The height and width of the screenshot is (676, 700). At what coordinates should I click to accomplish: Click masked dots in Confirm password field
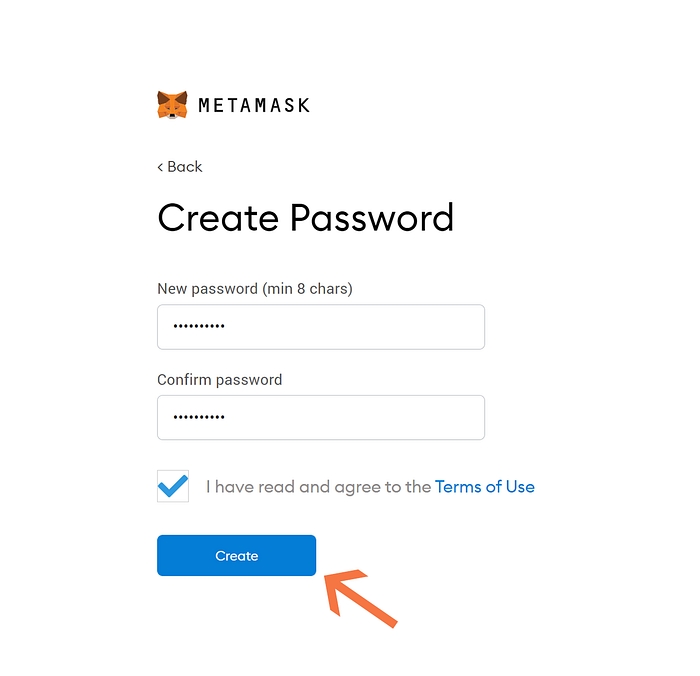click(199, 418)
